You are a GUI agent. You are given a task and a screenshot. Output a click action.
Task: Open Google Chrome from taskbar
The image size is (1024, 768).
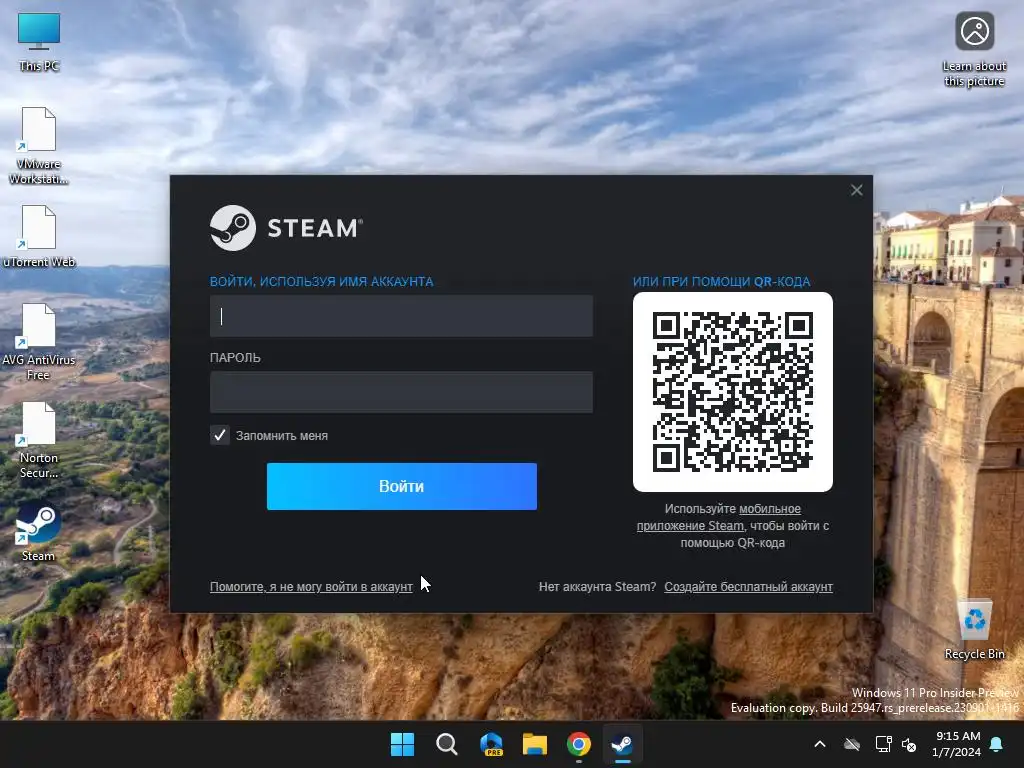click(579, 744)
